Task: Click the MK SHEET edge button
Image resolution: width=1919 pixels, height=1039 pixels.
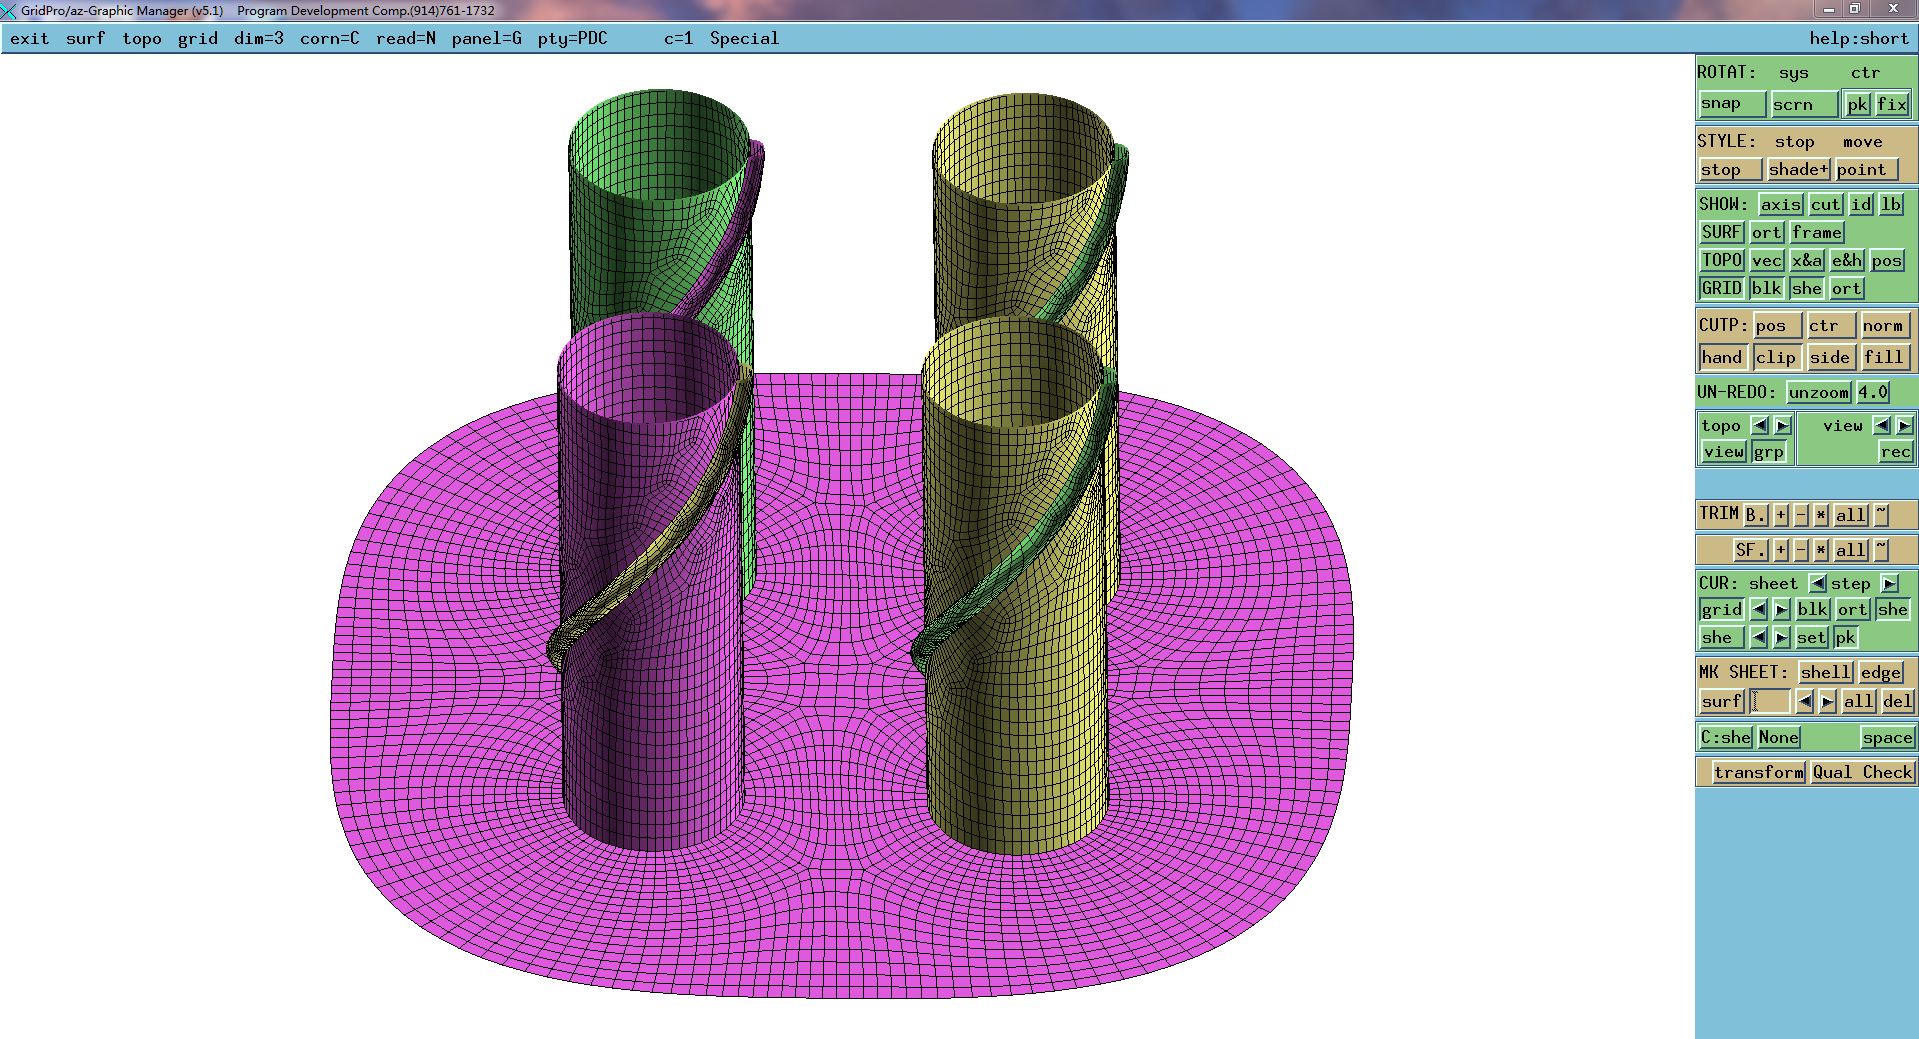Action: click(x=1880, y=672)
